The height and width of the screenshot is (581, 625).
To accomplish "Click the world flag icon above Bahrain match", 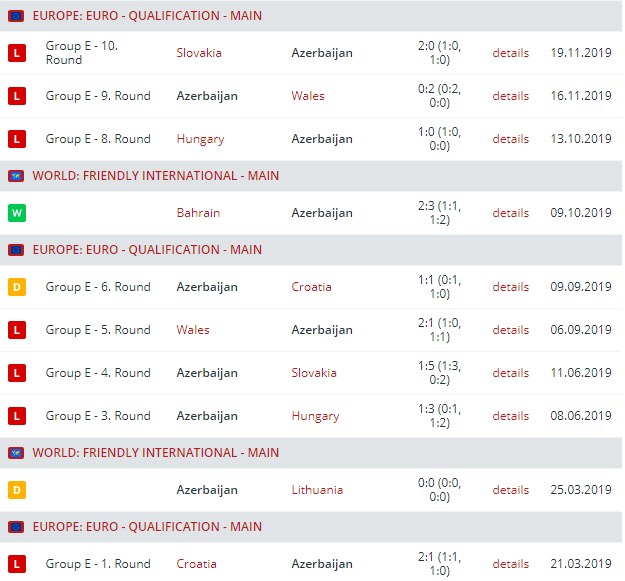I will [16, 176].
